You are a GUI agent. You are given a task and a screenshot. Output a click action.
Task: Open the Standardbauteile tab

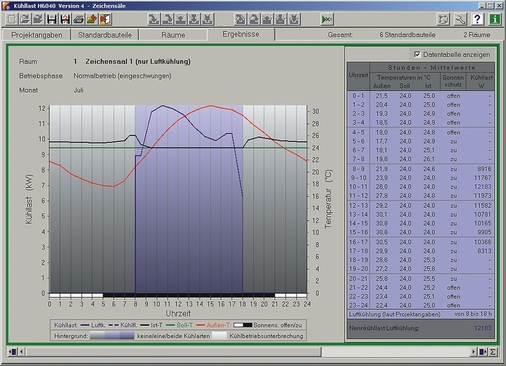point(105,35)
